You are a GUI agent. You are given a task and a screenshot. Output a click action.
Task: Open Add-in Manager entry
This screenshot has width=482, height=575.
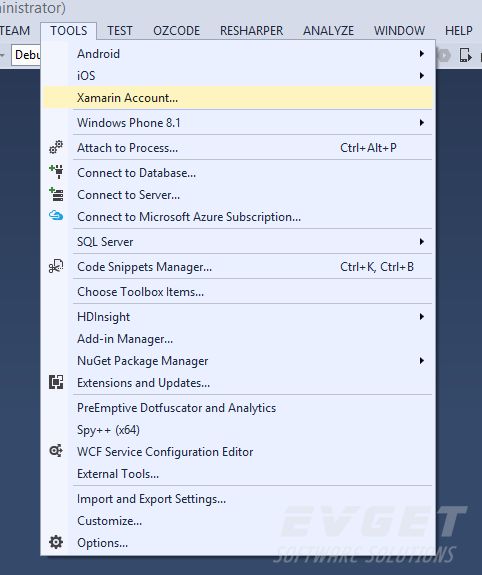coord(238,338)
